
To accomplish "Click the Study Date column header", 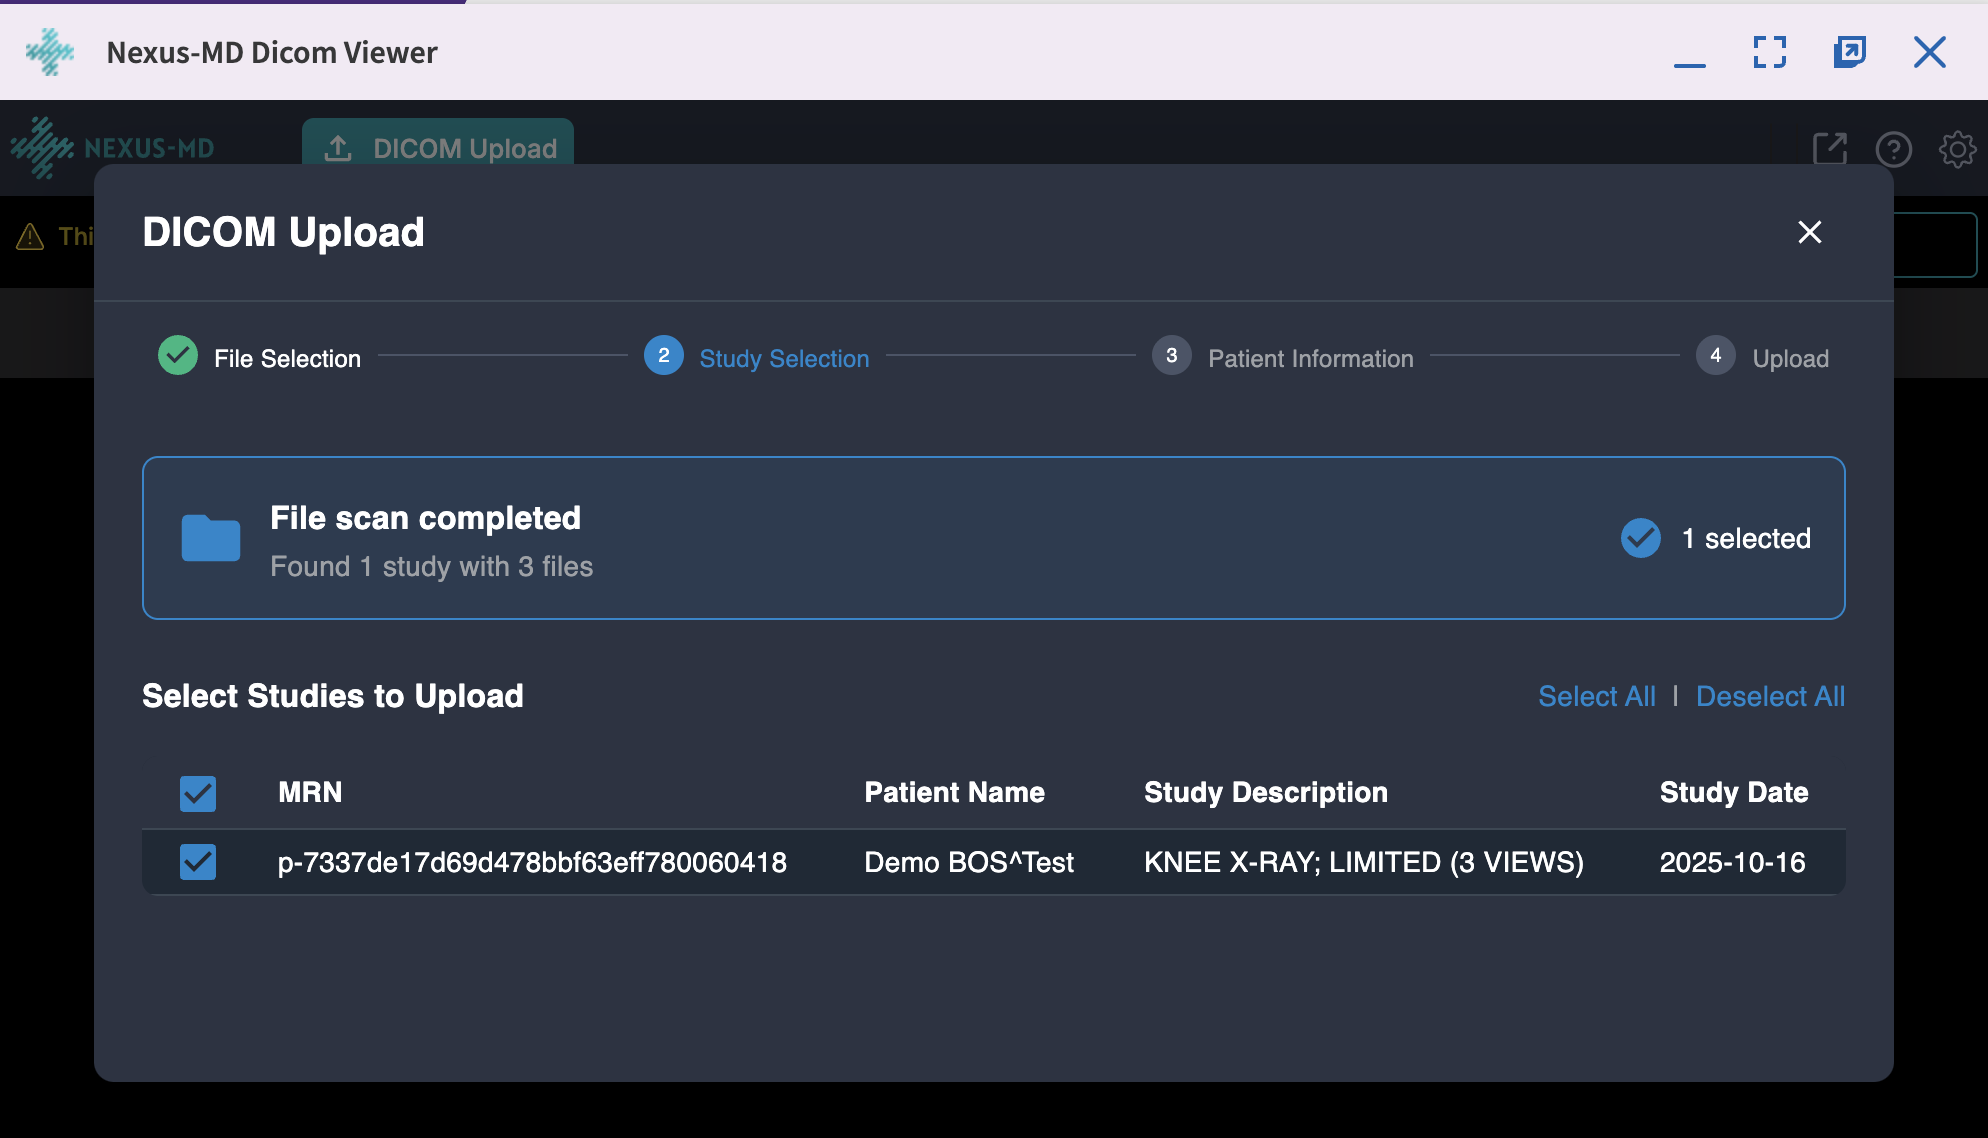I will pyautogui.click(x=1733, y=792).
